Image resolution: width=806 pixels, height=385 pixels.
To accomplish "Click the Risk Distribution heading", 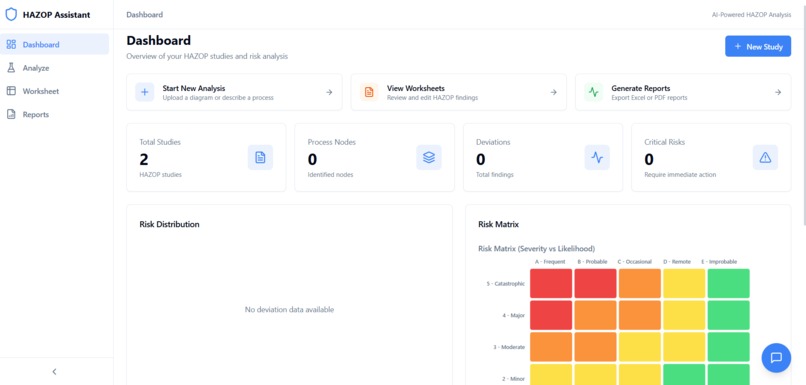I will coord(169,224).
